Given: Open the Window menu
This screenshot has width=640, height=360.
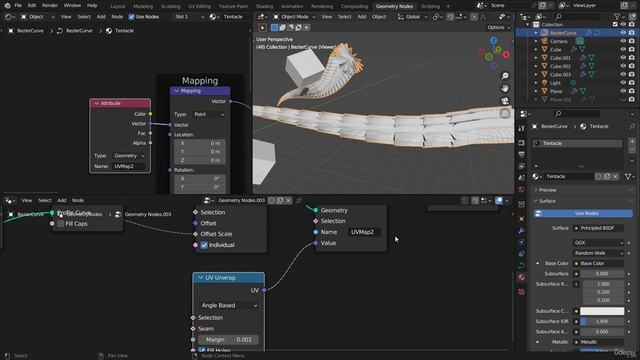Looking at the screenshot, I should point(72,6).
